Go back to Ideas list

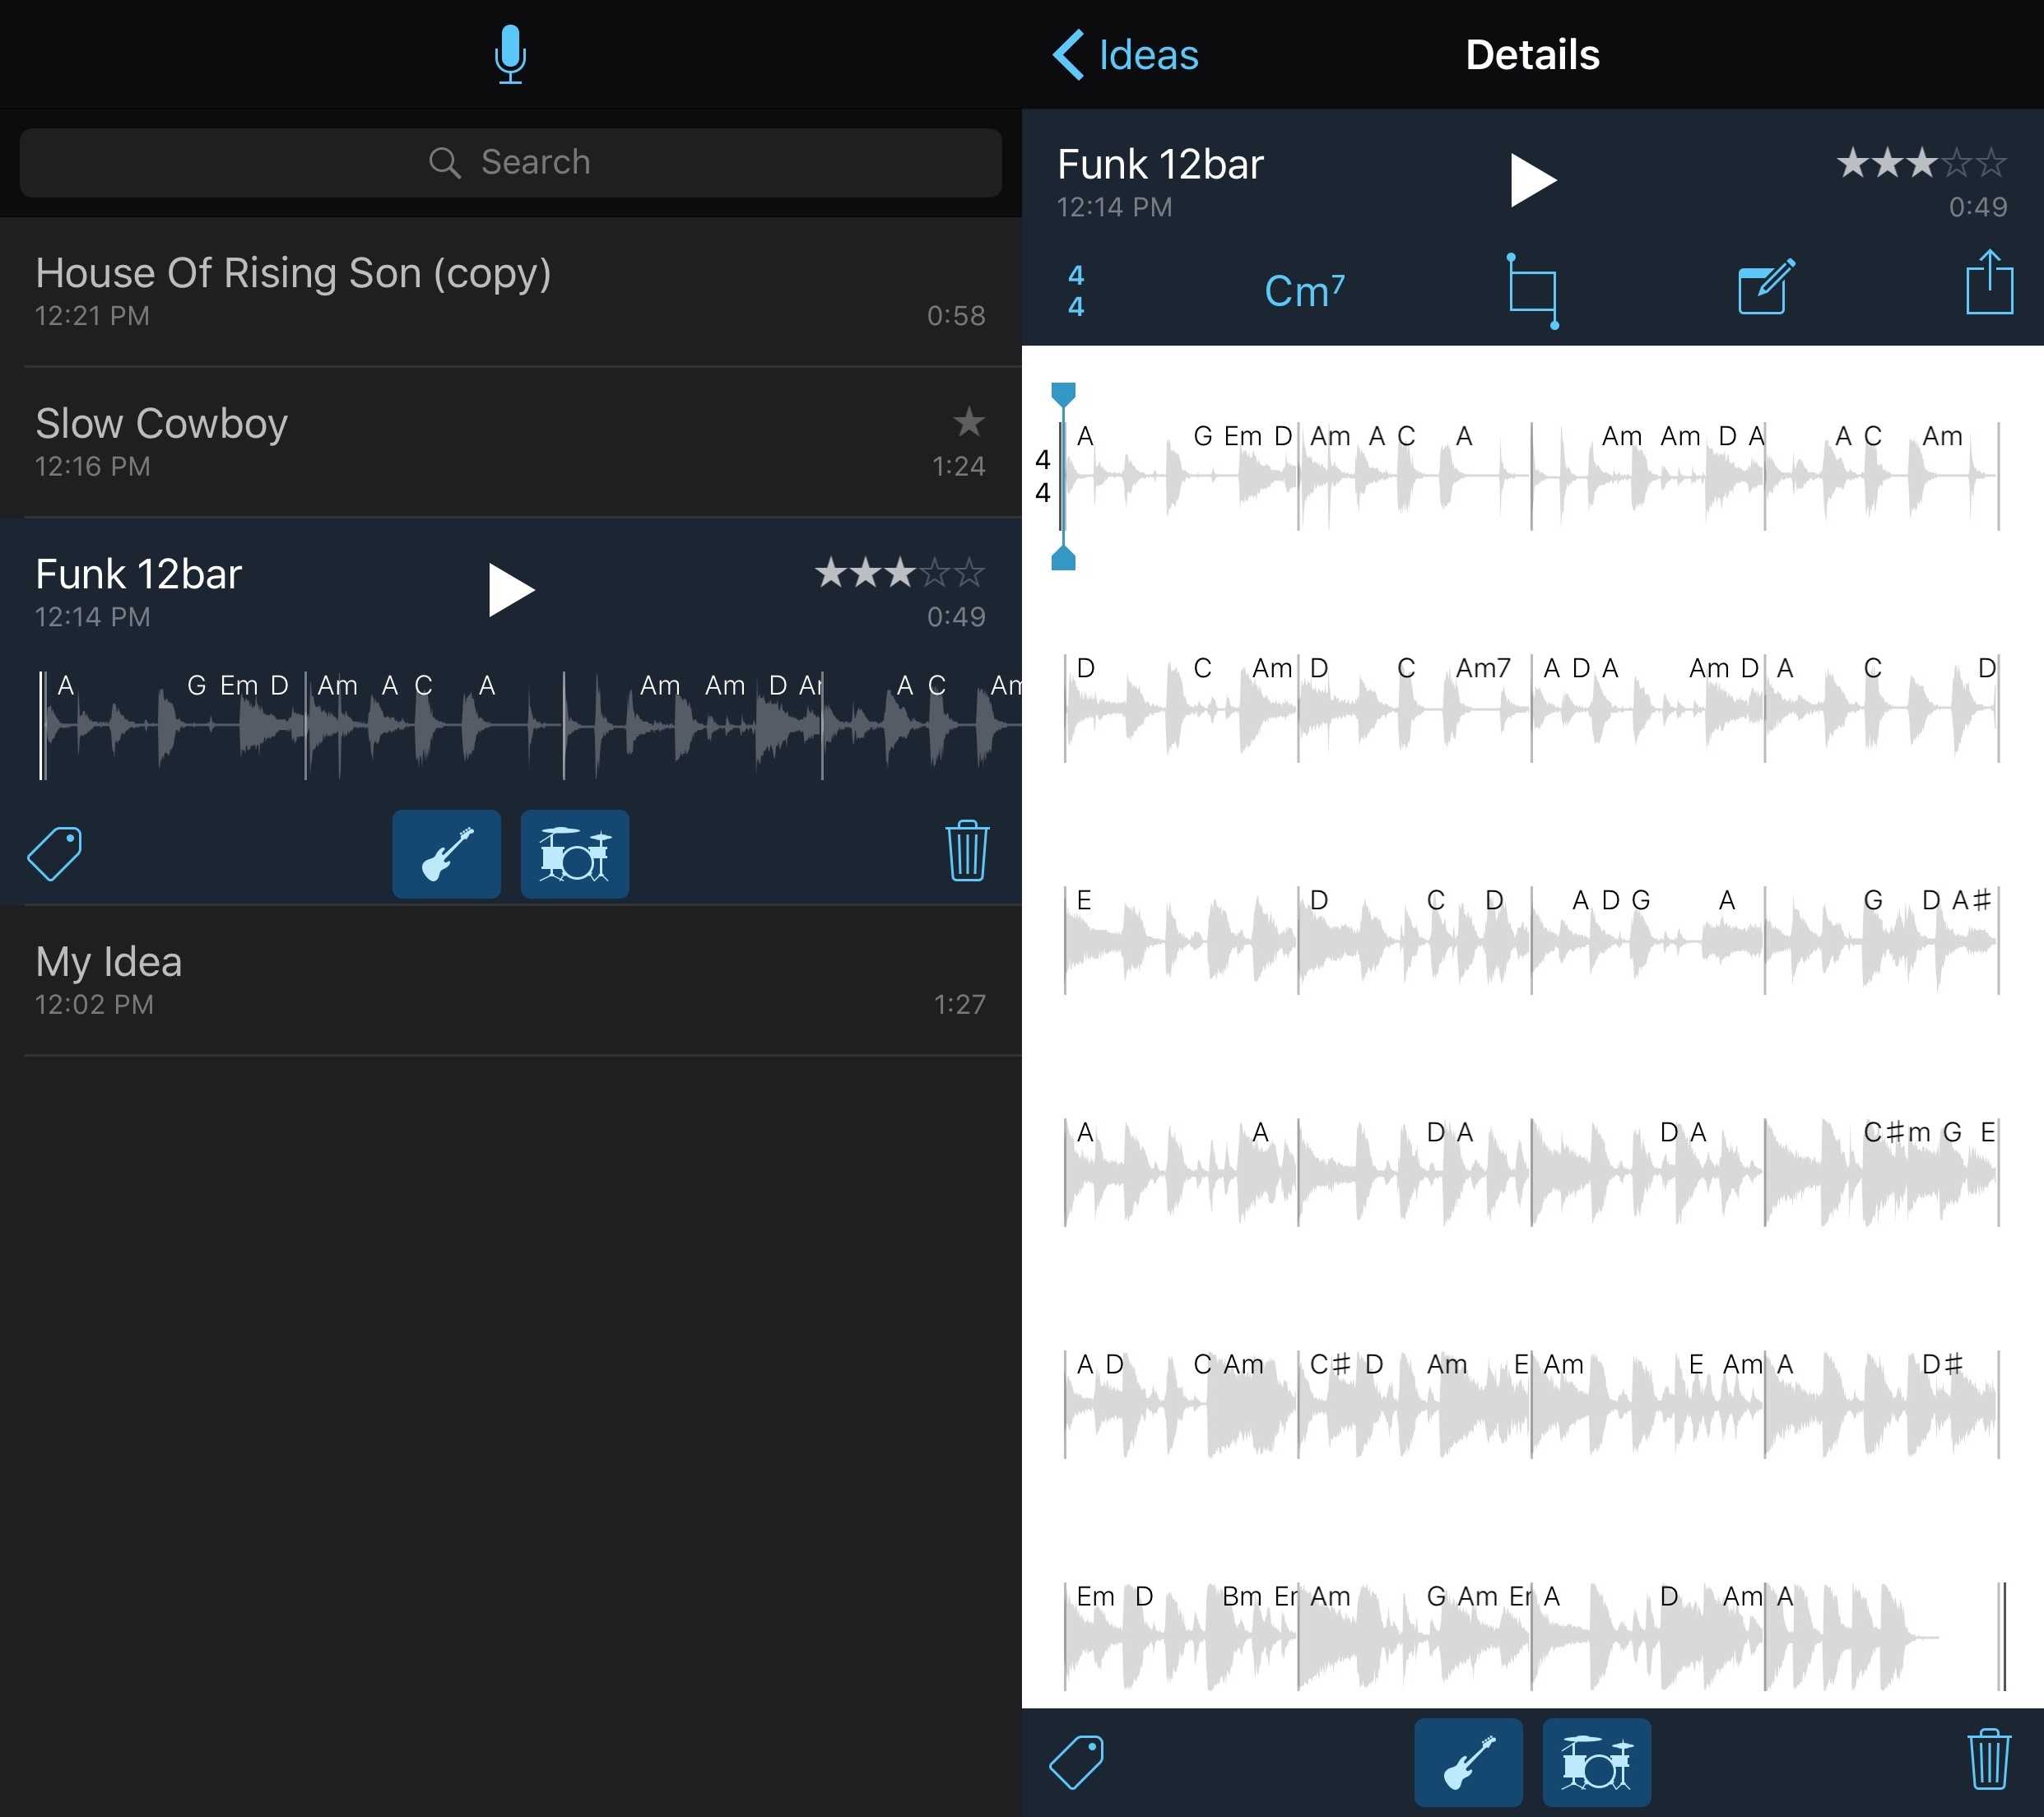point(1126,55)
